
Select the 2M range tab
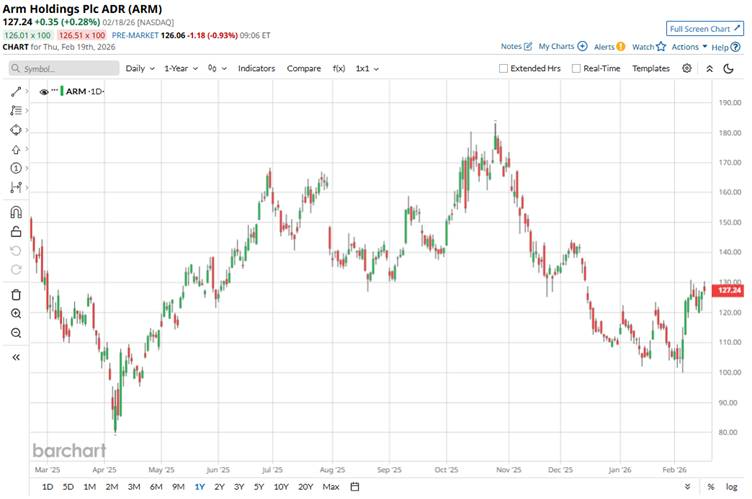[x=112, y=487]
